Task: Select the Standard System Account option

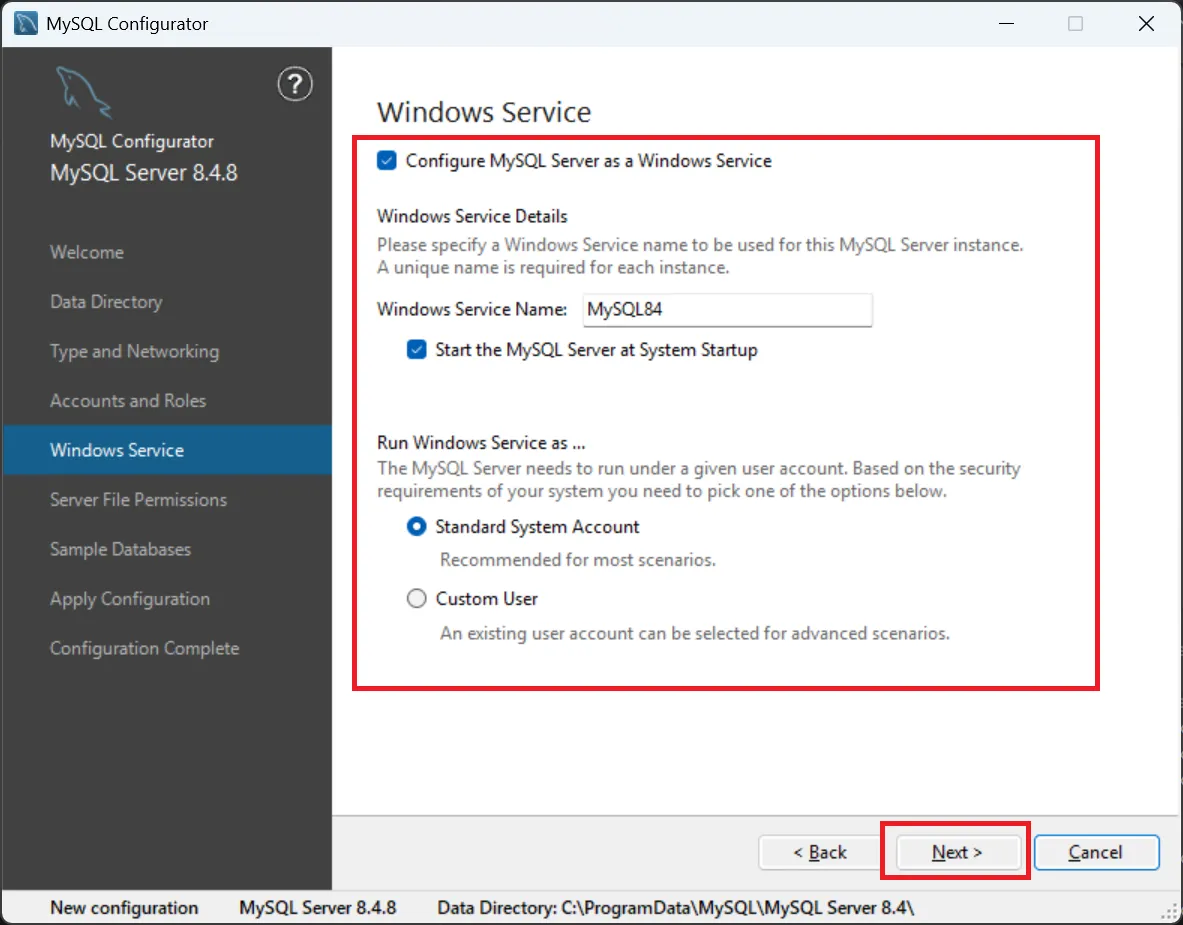Action: pos(417,527)
